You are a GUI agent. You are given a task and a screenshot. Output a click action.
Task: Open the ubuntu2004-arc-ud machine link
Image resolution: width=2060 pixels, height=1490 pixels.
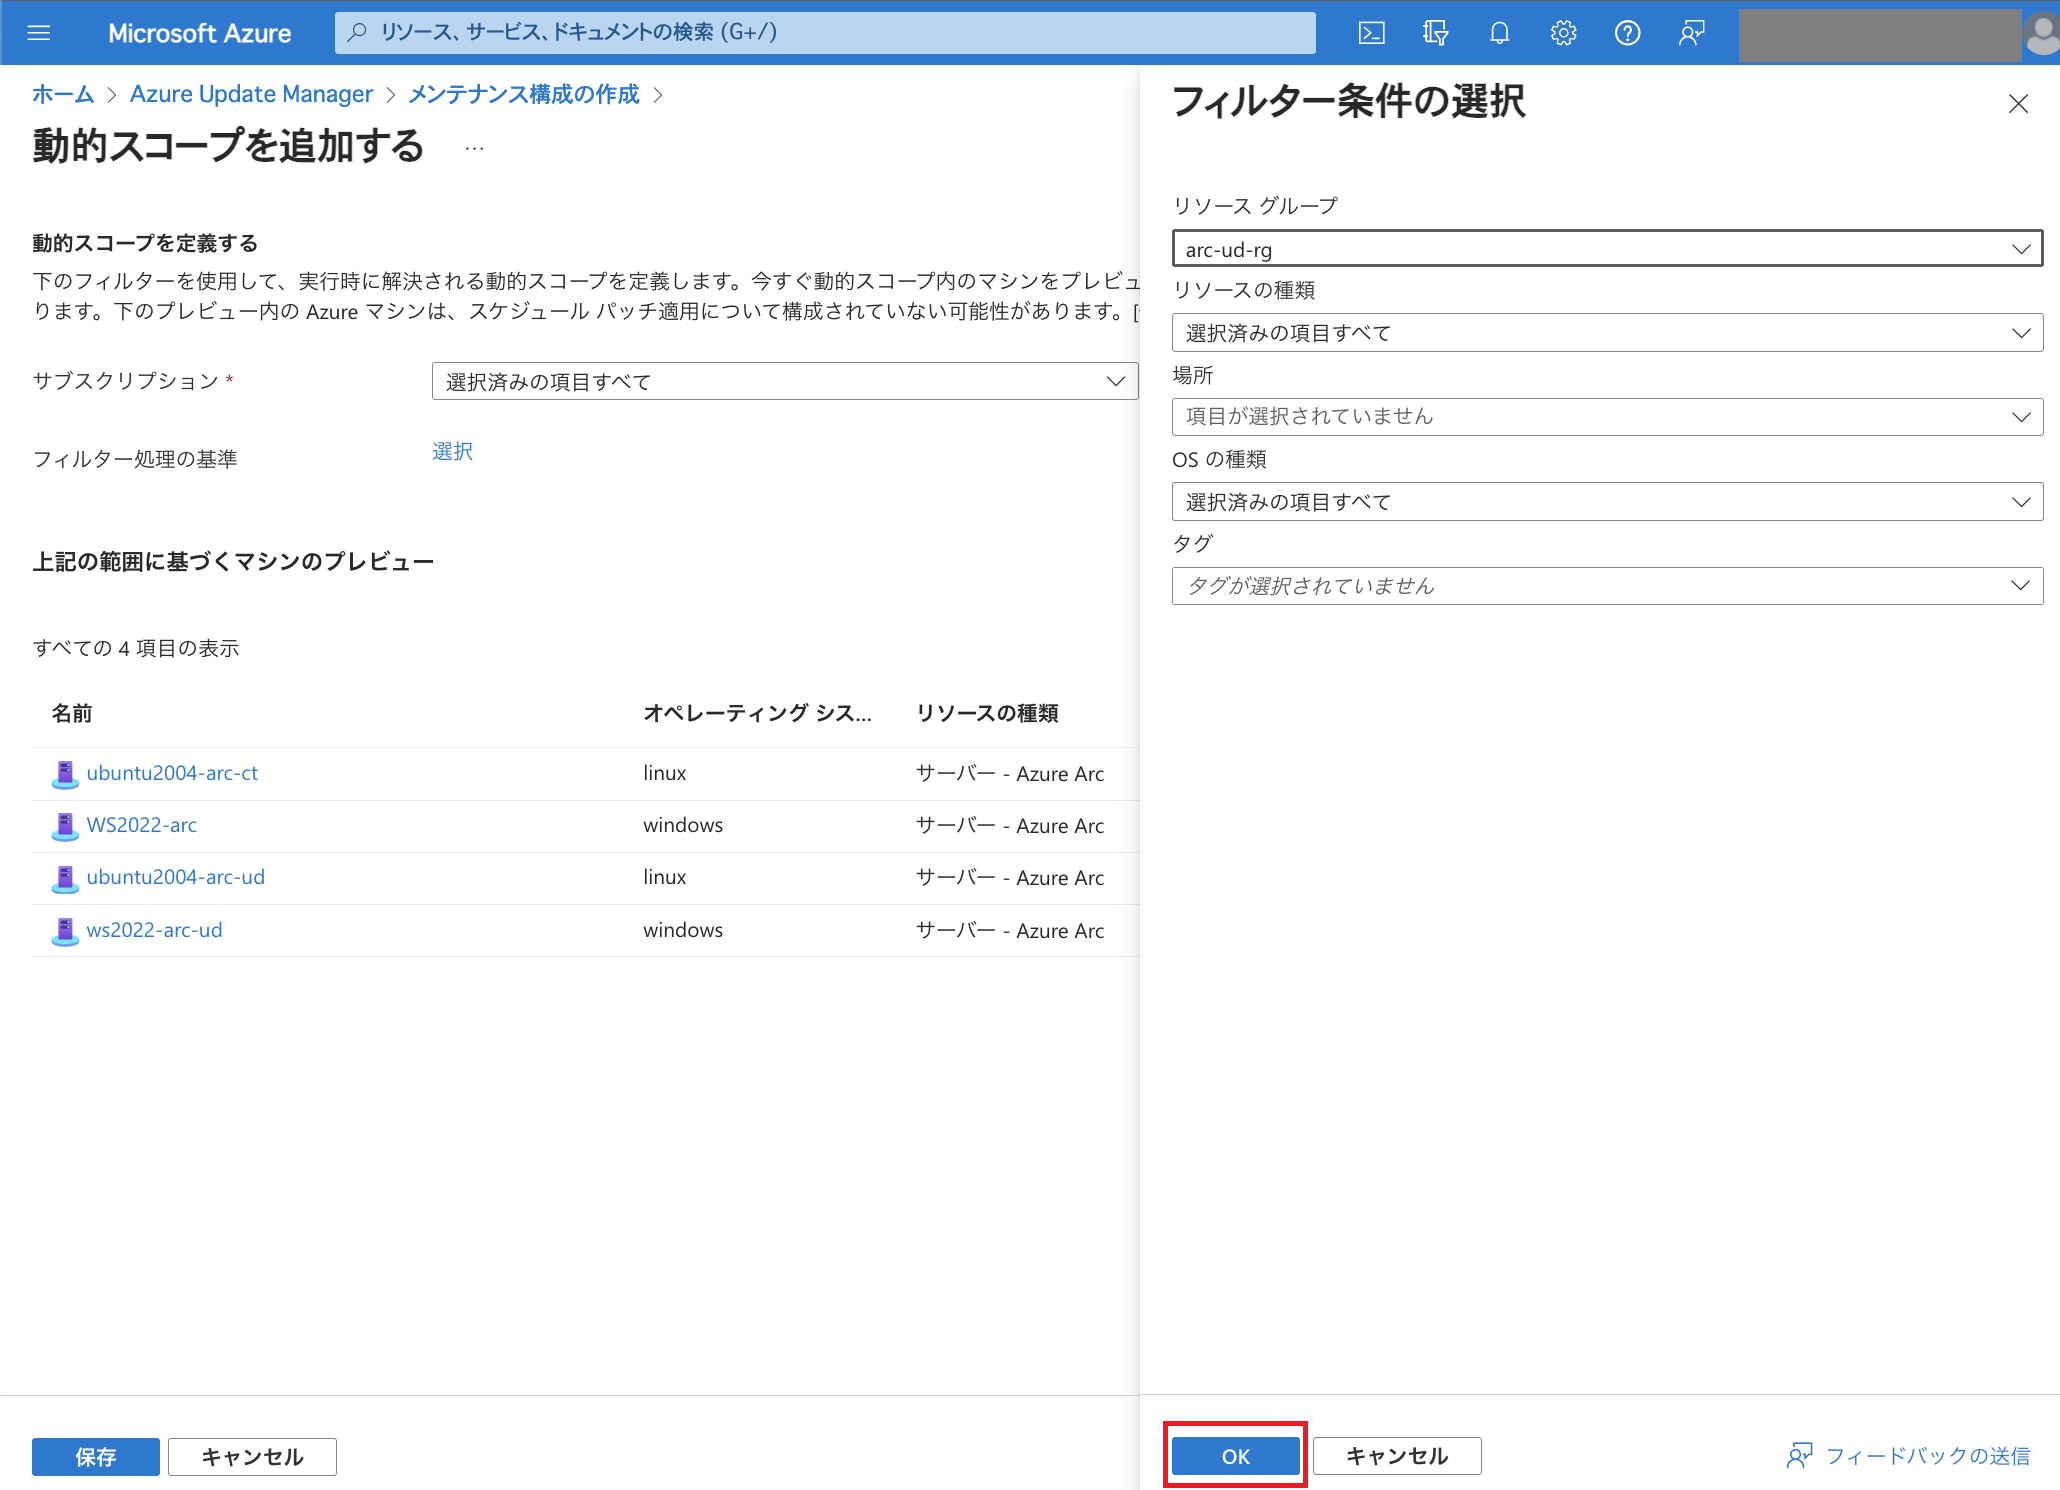point(175,877)
